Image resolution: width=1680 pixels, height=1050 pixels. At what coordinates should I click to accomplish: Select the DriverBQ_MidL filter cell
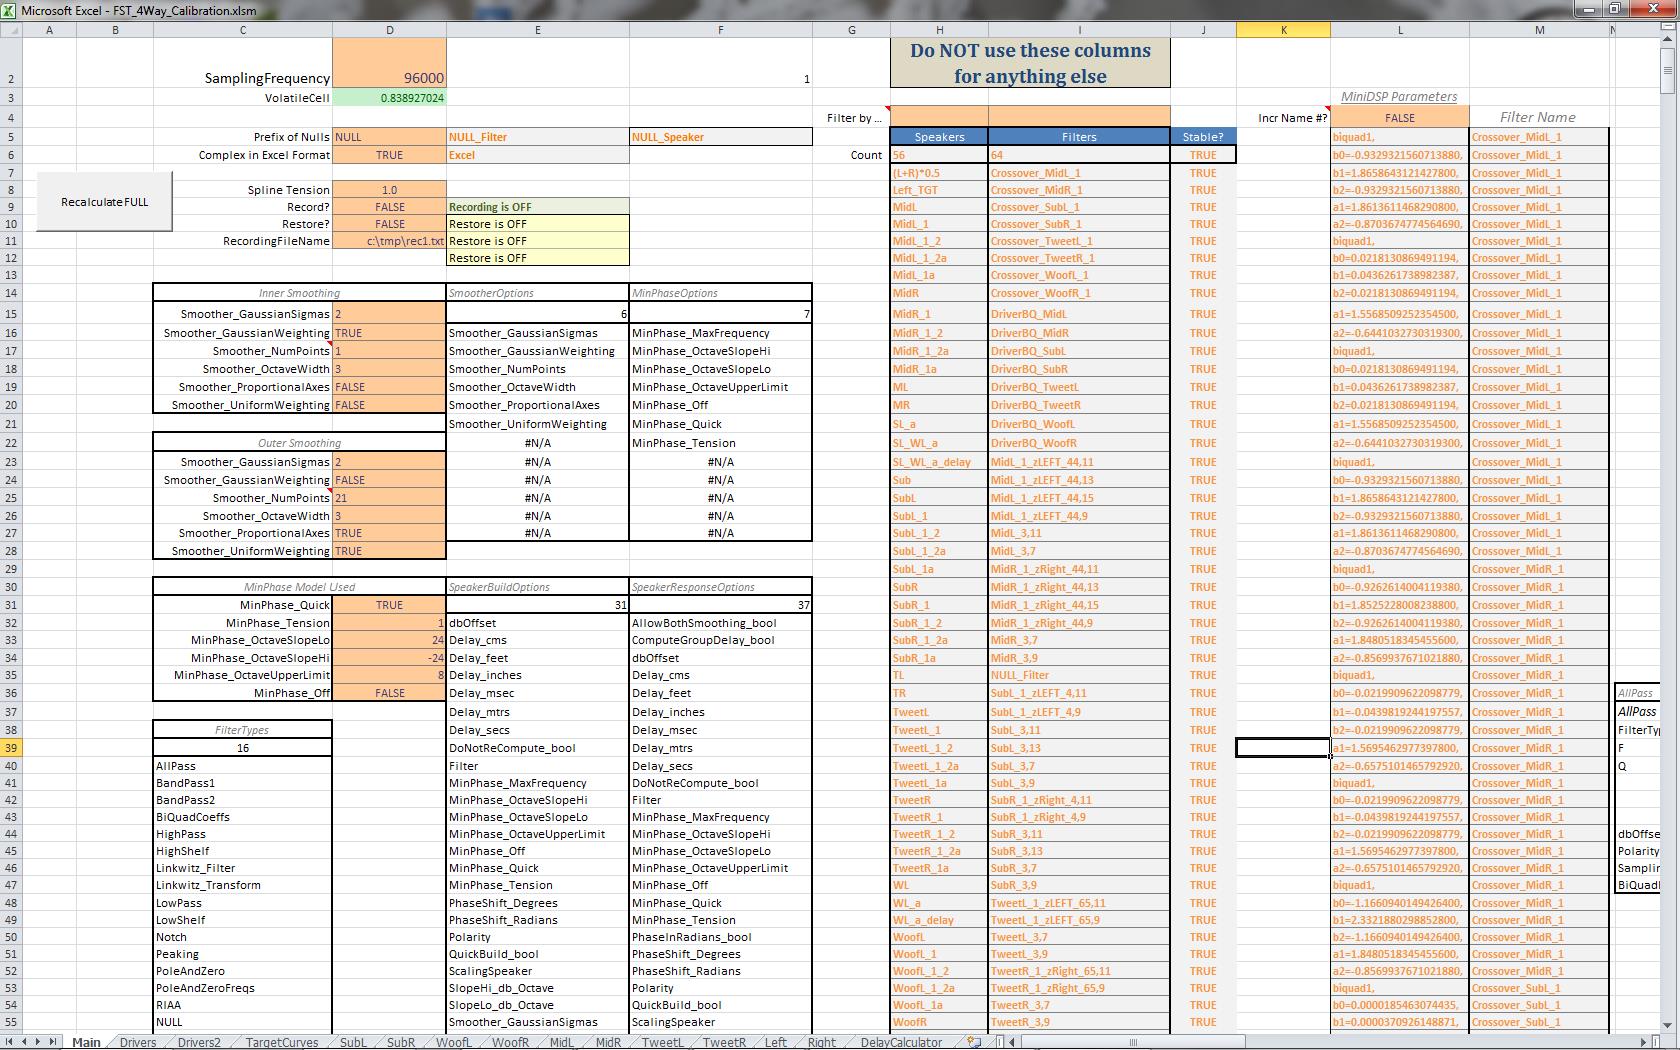(1079, 314)
